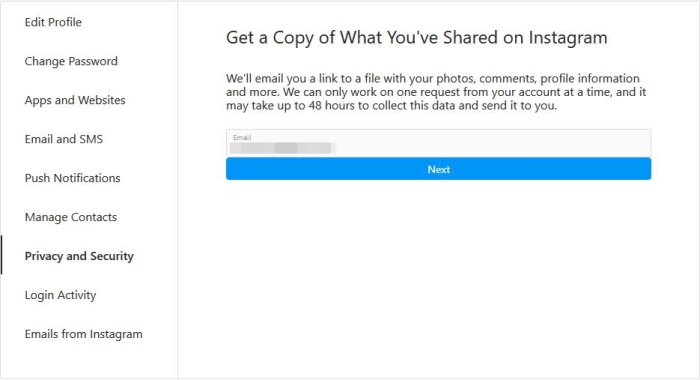Click the word Instagram in the page heading
This screenshot has width=700, height=380.
coord(568,38)
